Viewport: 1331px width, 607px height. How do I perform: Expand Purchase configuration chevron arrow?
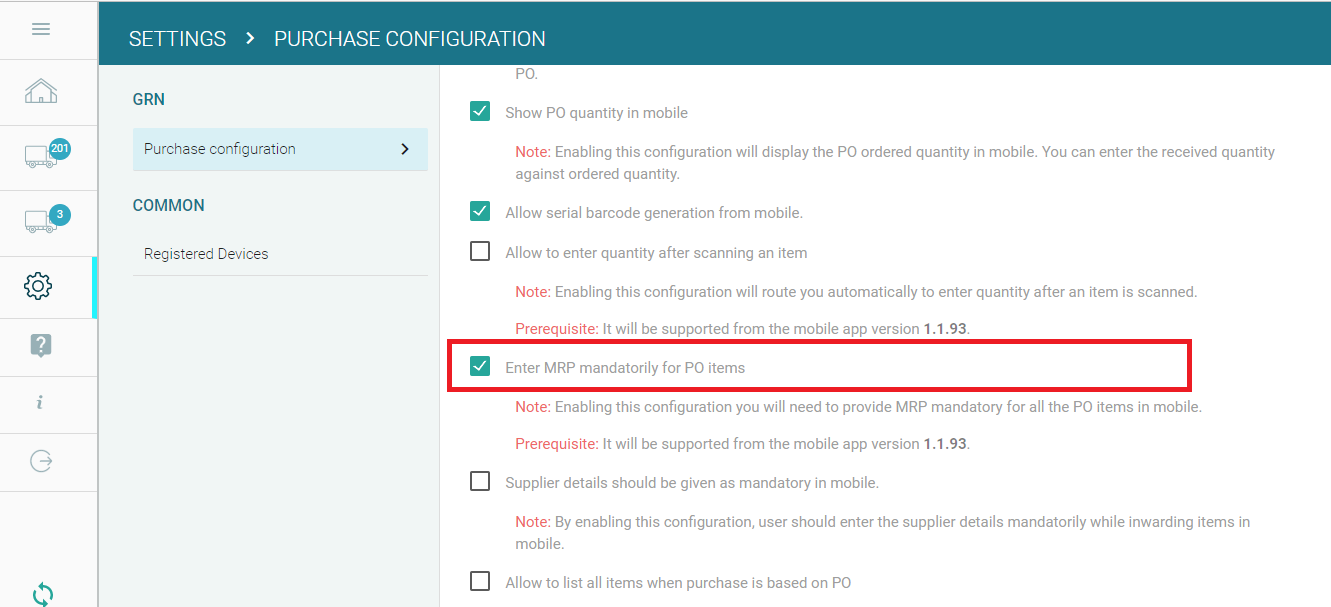[405, 149]
